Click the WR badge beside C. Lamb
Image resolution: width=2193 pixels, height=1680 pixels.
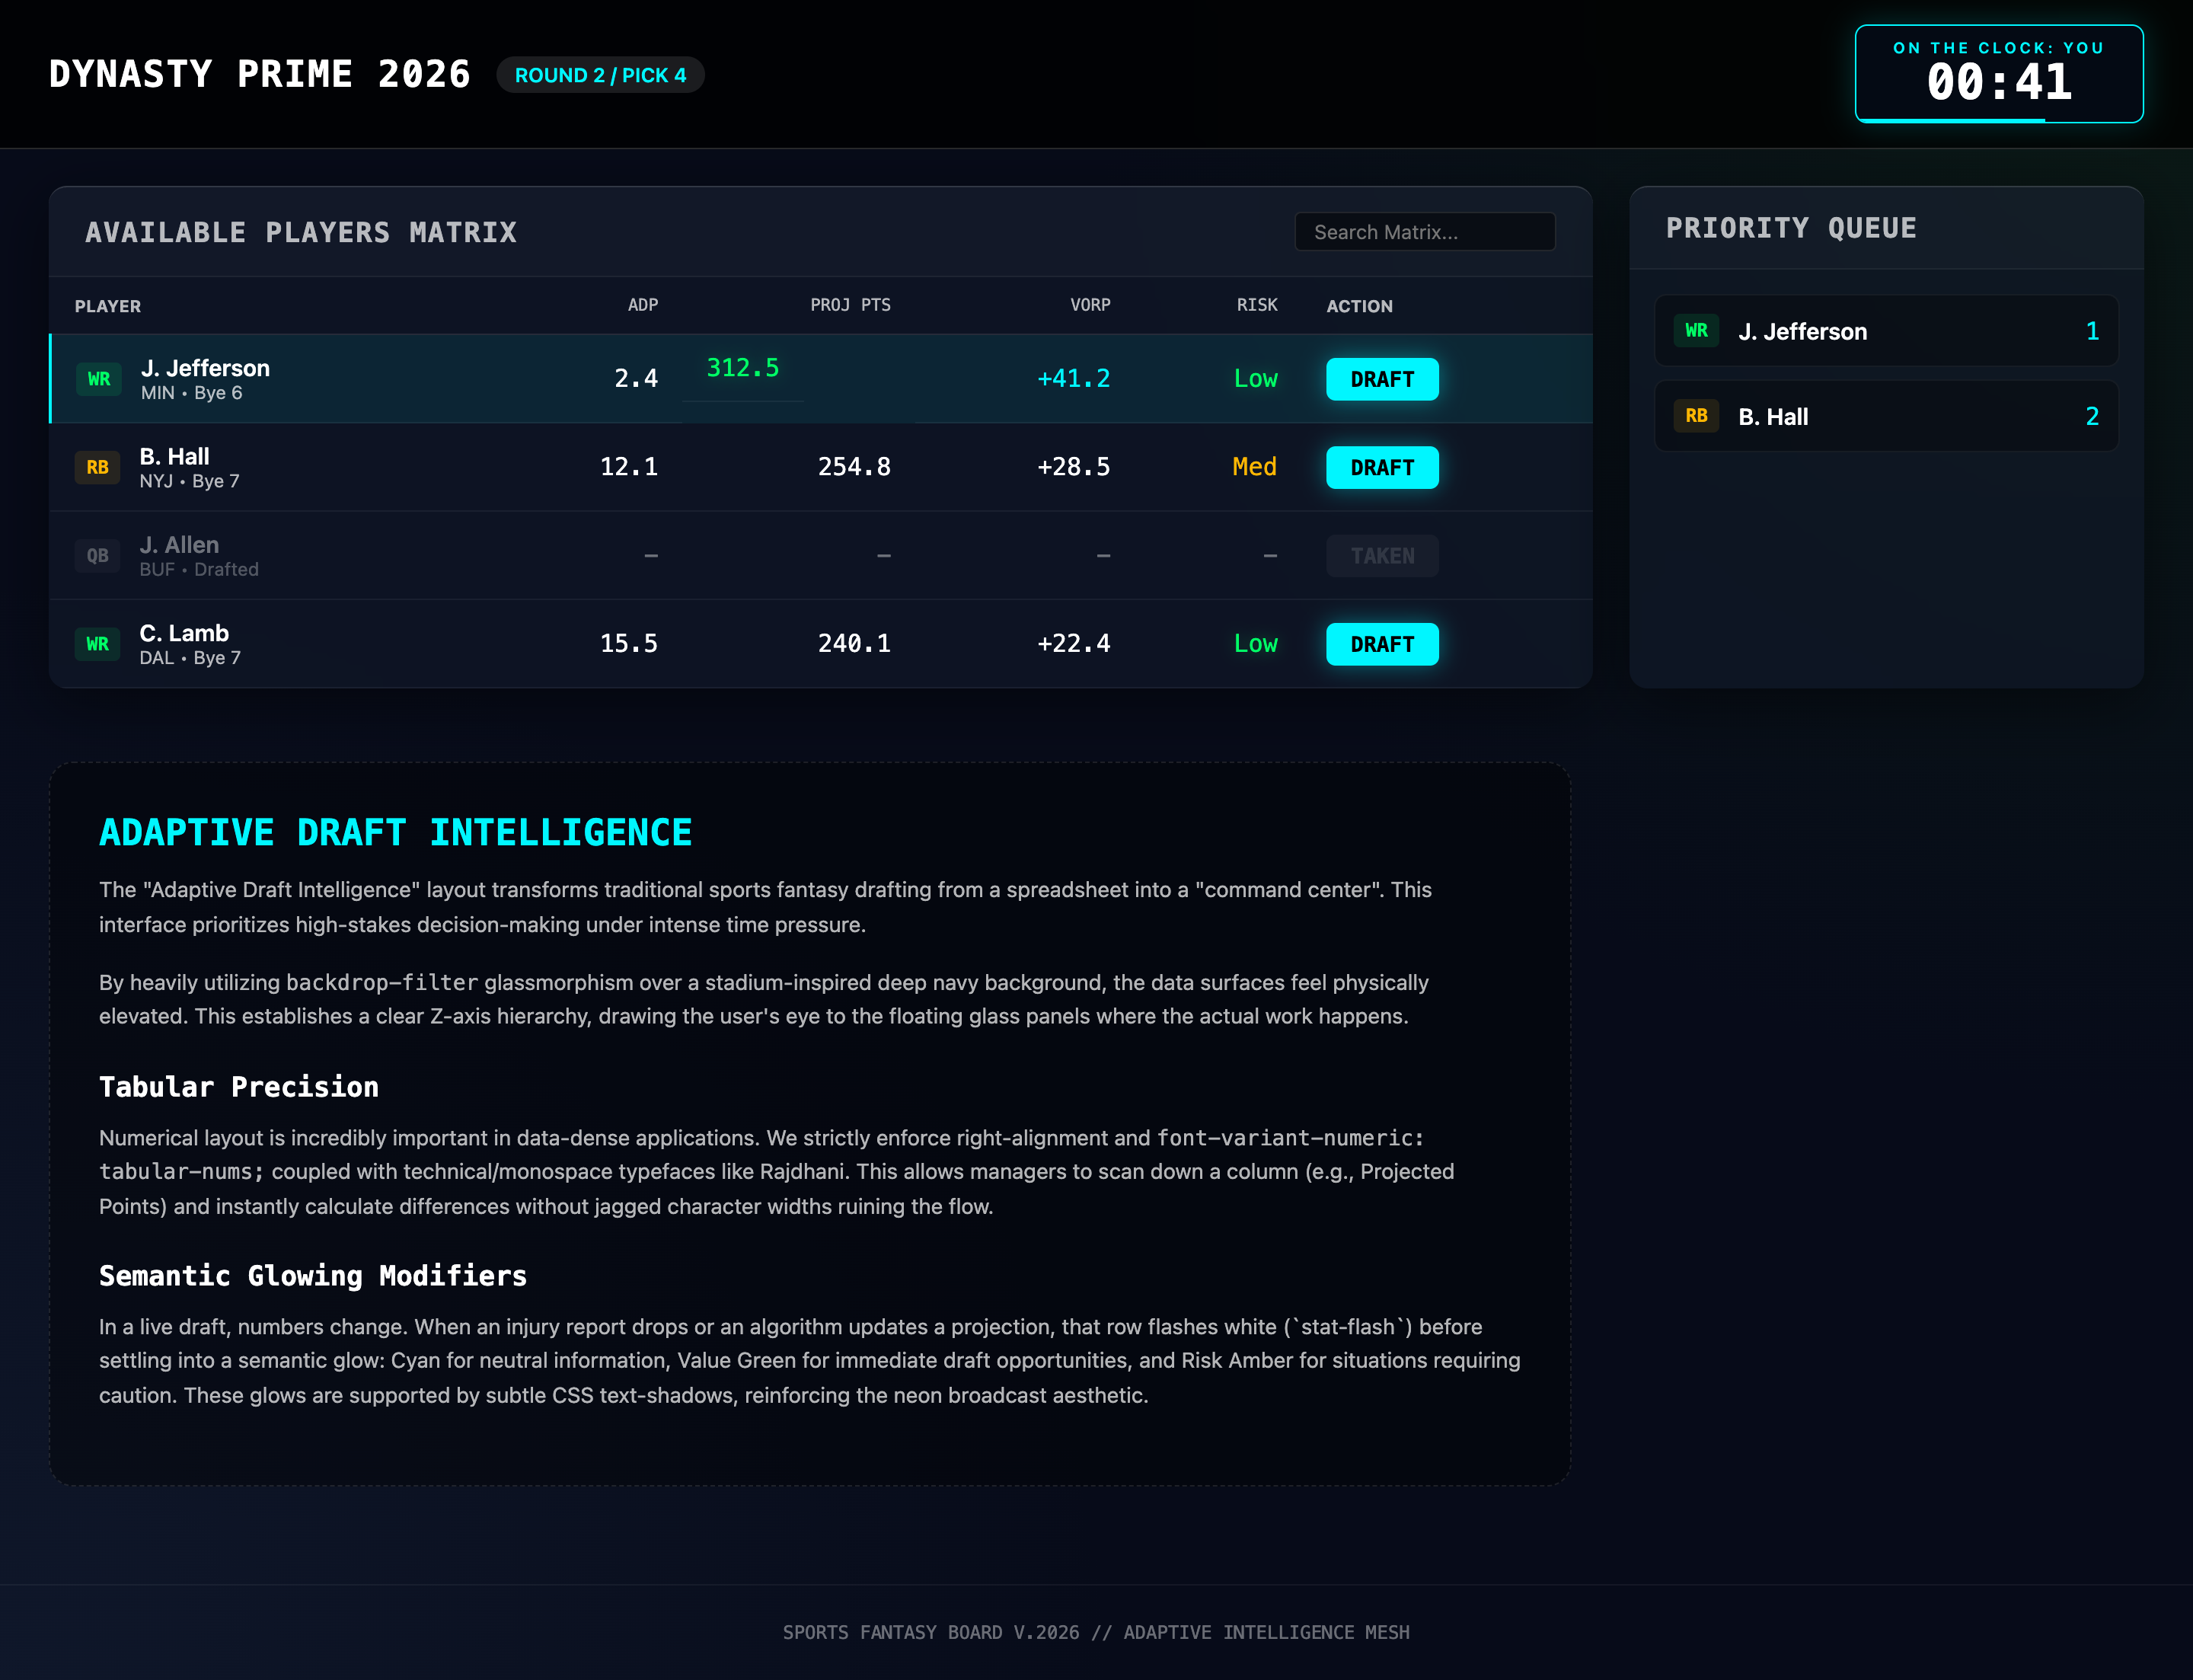[97, 644]
